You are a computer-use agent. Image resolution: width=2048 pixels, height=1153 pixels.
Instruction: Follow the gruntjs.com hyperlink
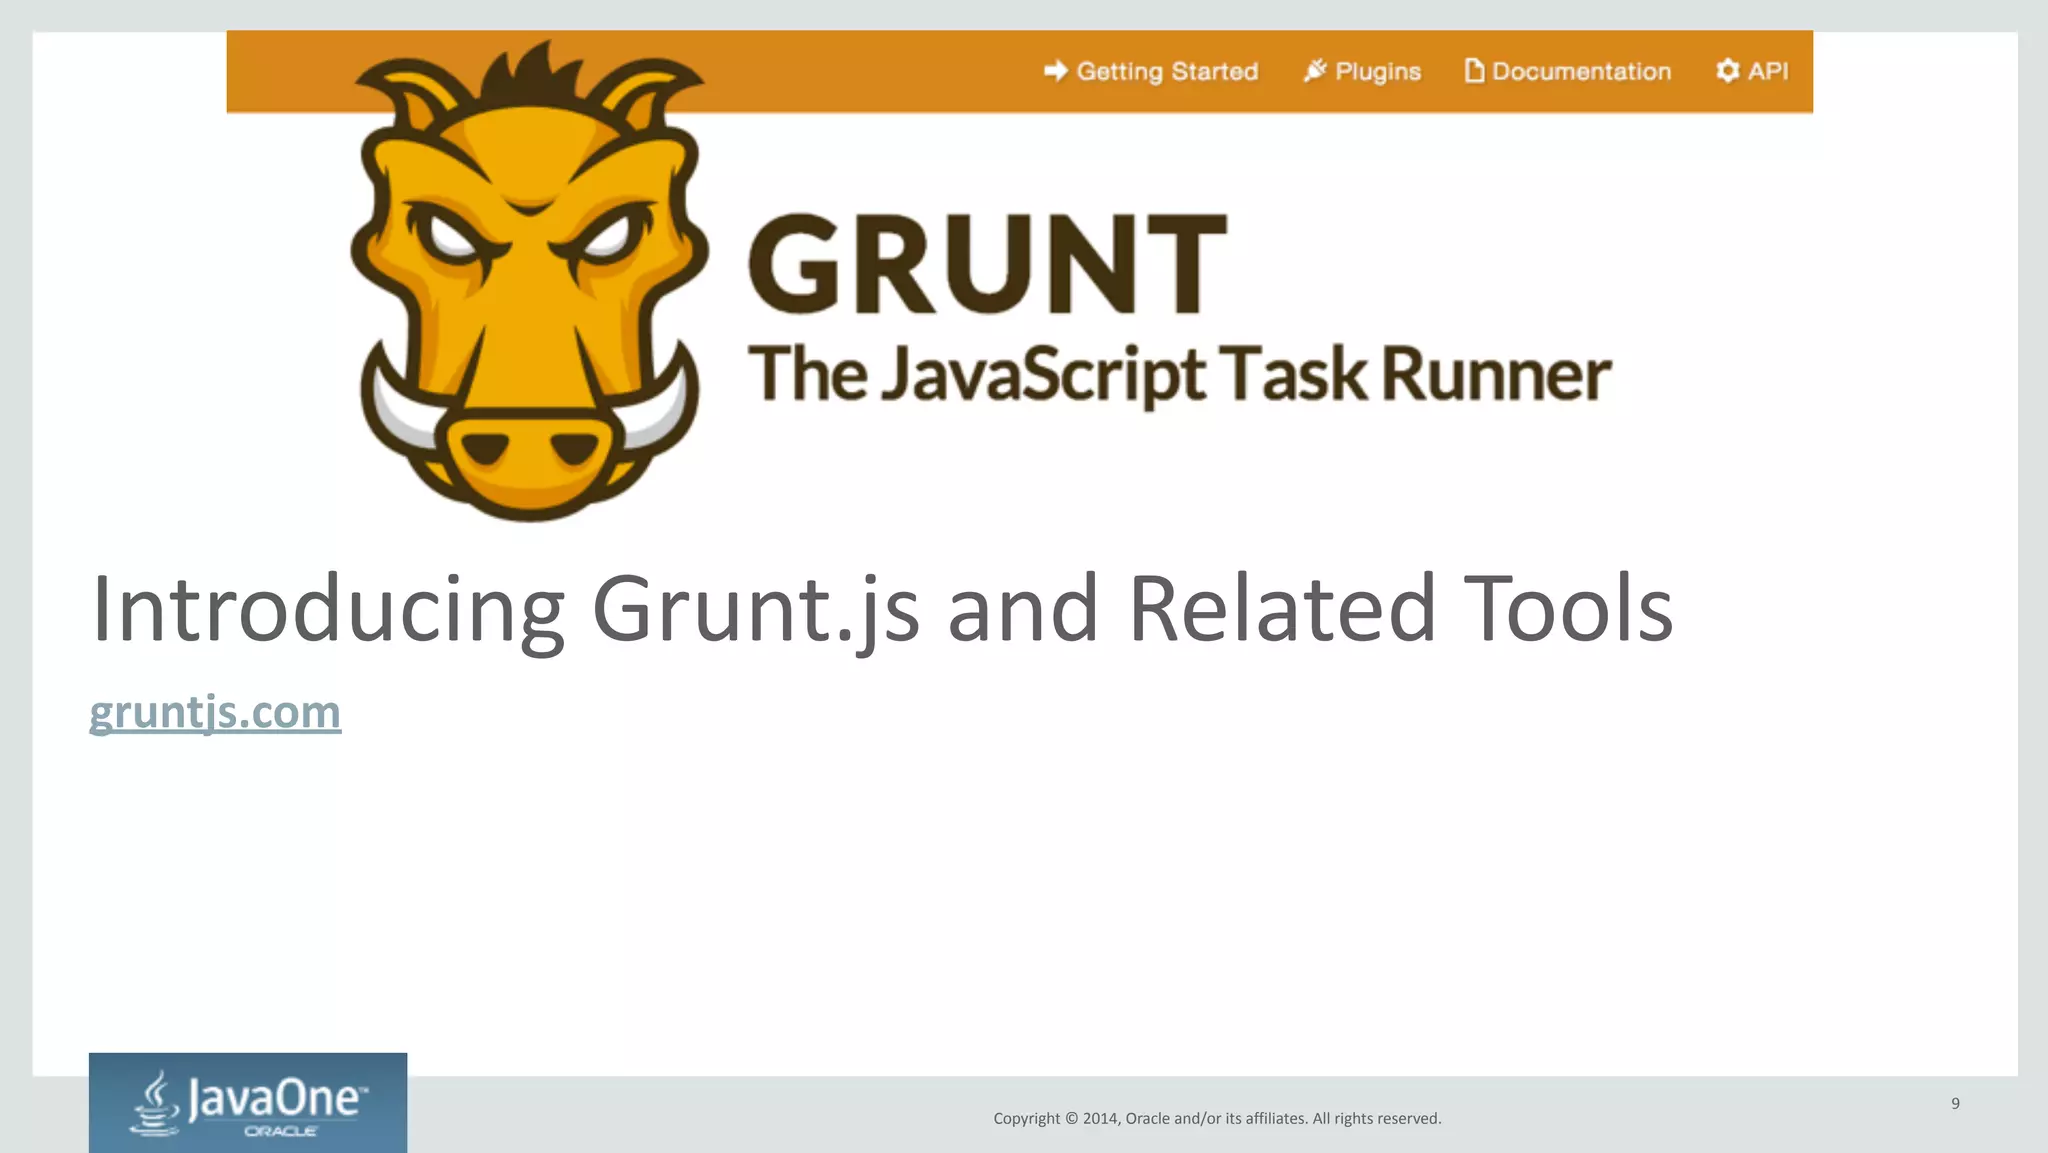click(215, 713)
